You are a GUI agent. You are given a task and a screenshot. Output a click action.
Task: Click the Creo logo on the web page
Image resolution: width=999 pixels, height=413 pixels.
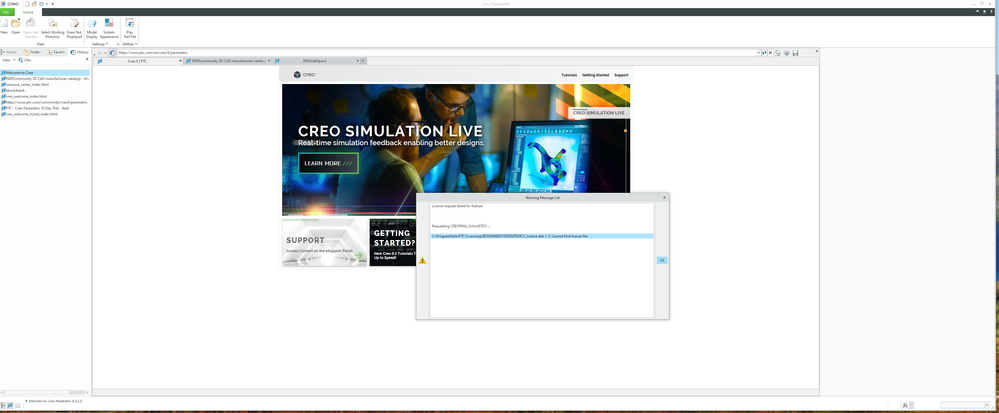[x=304, y=75]
